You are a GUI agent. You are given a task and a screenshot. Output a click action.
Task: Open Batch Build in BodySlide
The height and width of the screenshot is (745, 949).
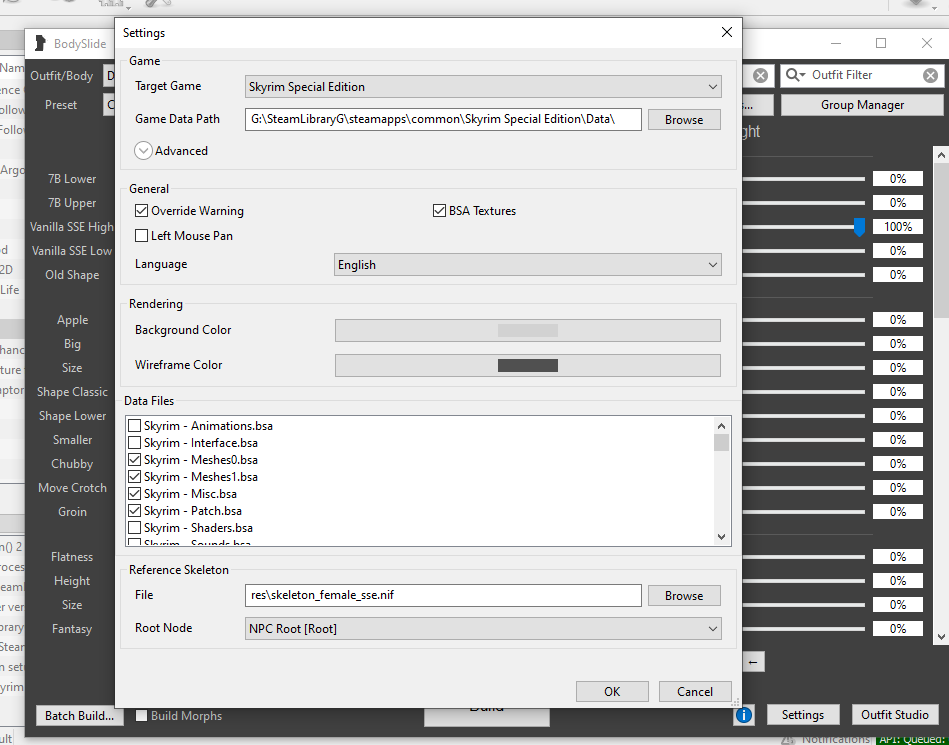[x=79, y=716]
